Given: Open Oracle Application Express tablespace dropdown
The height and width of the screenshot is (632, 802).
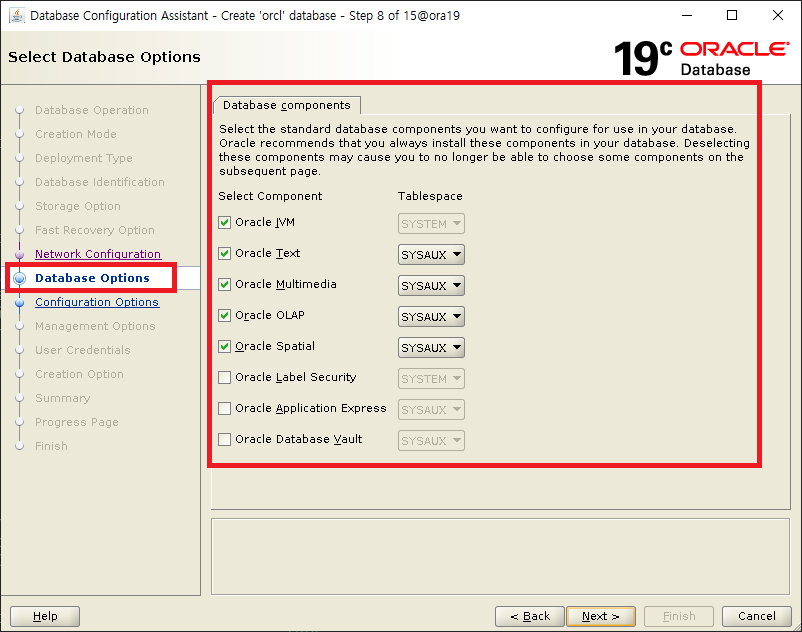Looking at the screenshot, I should pos(431,410).
